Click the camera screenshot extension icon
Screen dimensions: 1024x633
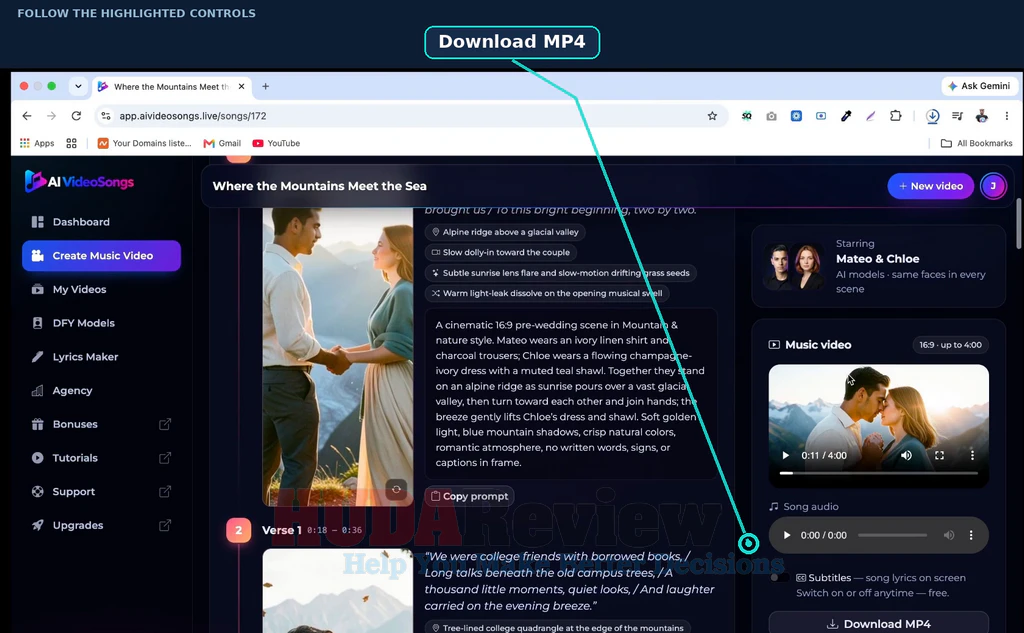click(x=771, y=116)
